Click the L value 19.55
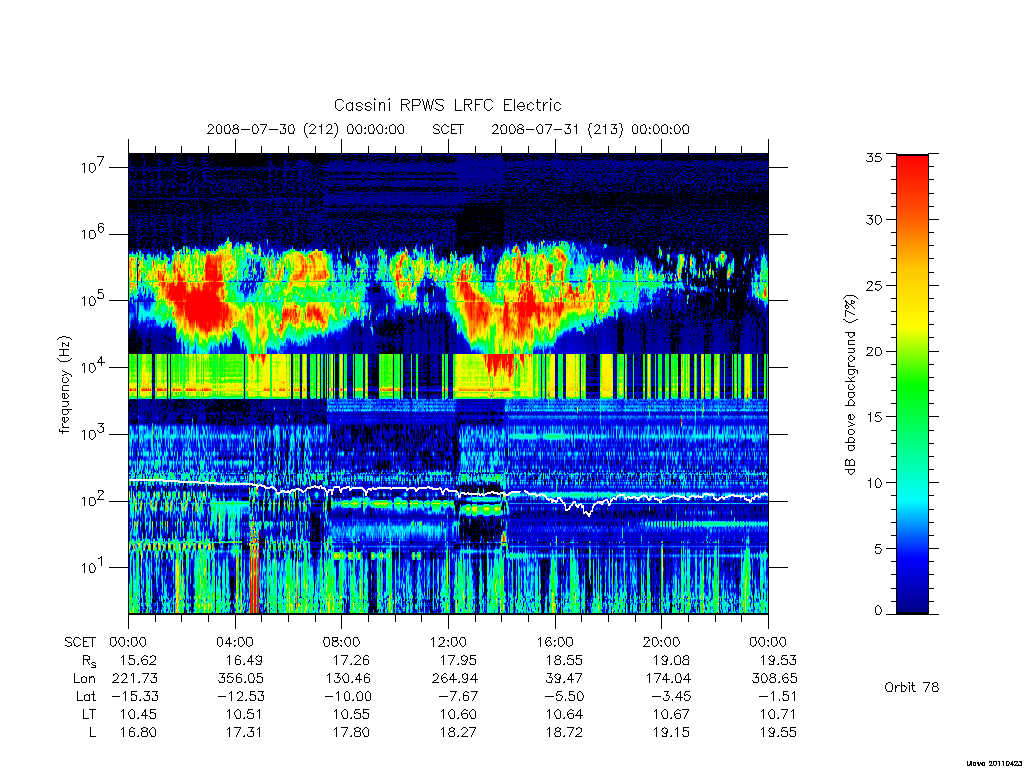 point(778,733)
